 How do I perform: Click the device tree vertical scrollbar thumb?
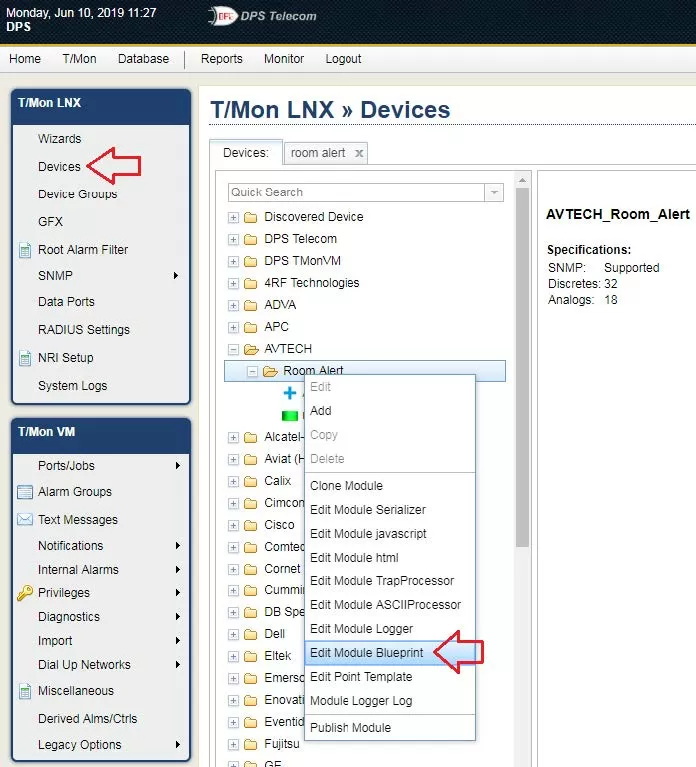coord(522,368)
